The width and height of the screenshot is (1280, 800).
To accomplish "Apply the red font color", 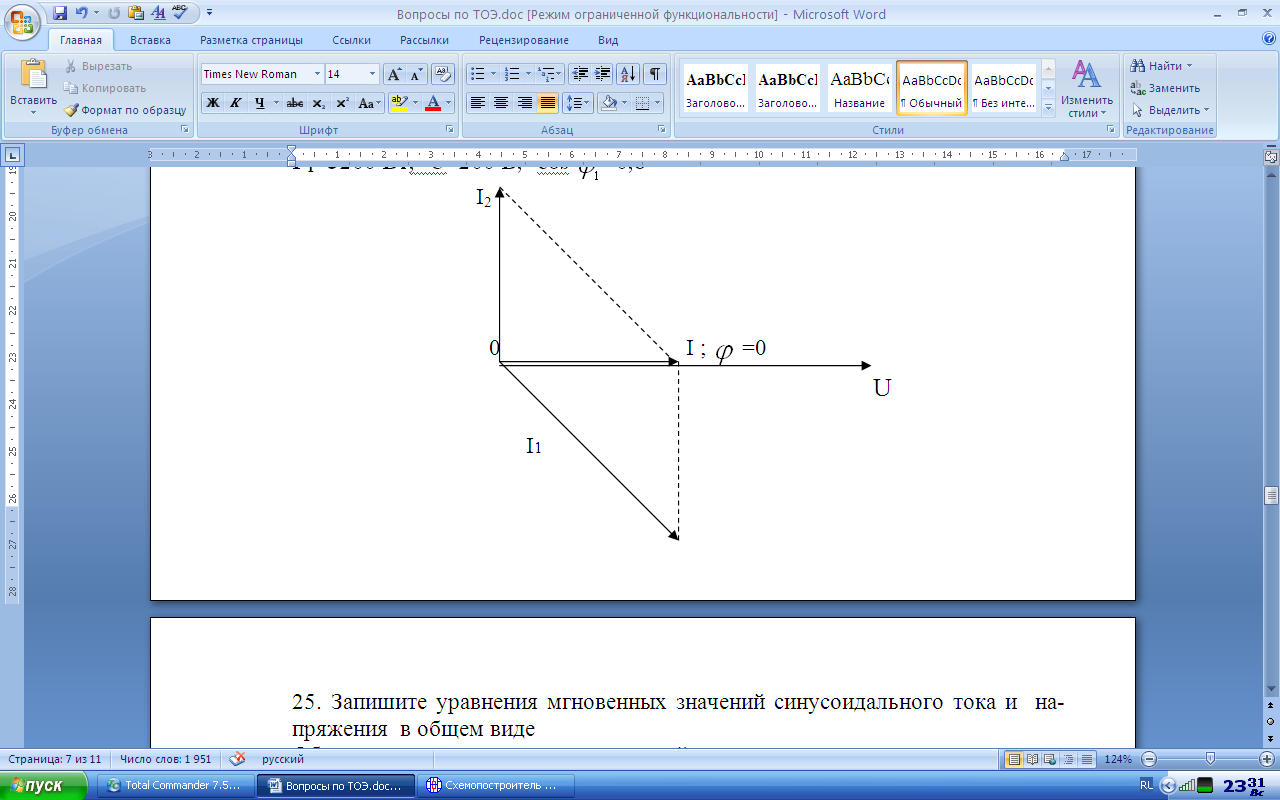I will pyautogui.click(x=433, y=102).
